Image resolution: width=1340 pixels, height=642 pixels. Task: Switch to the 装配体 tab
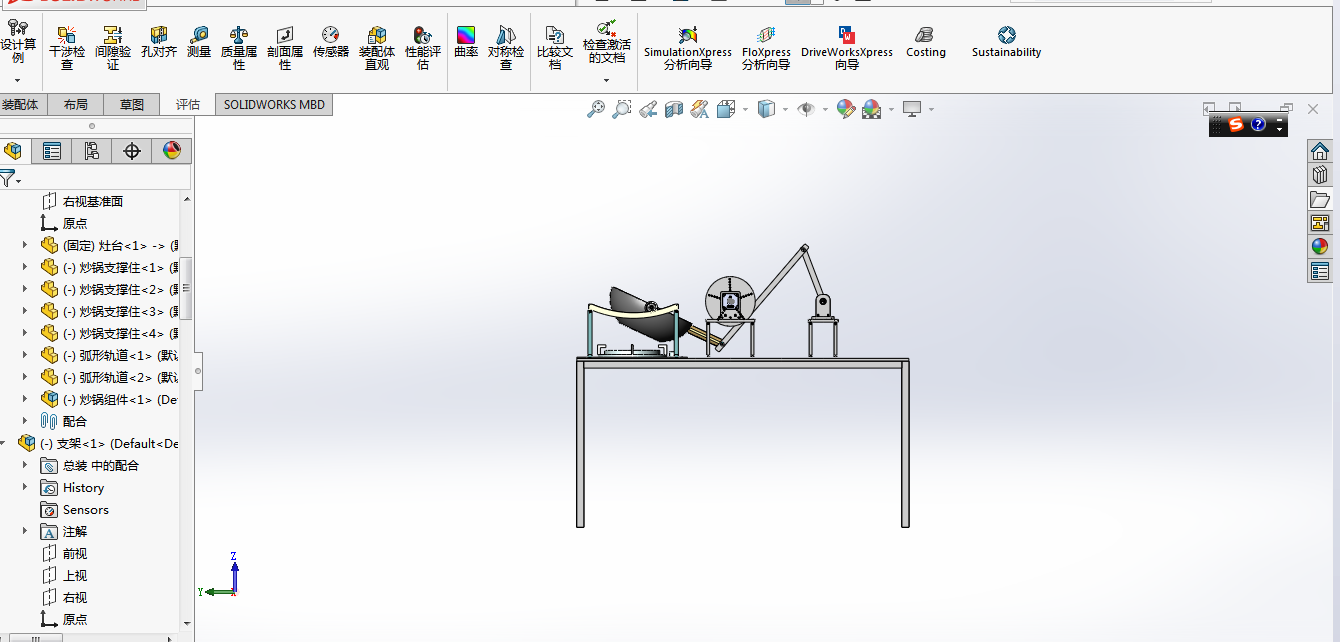point(20,104)
